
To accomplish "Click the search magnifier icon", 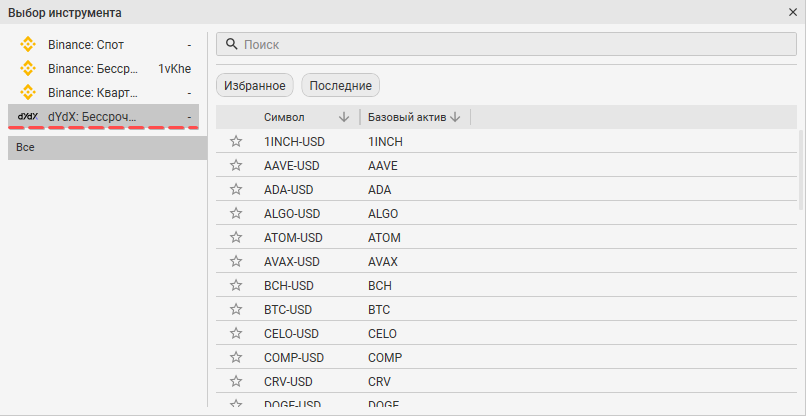I will 232,44.
